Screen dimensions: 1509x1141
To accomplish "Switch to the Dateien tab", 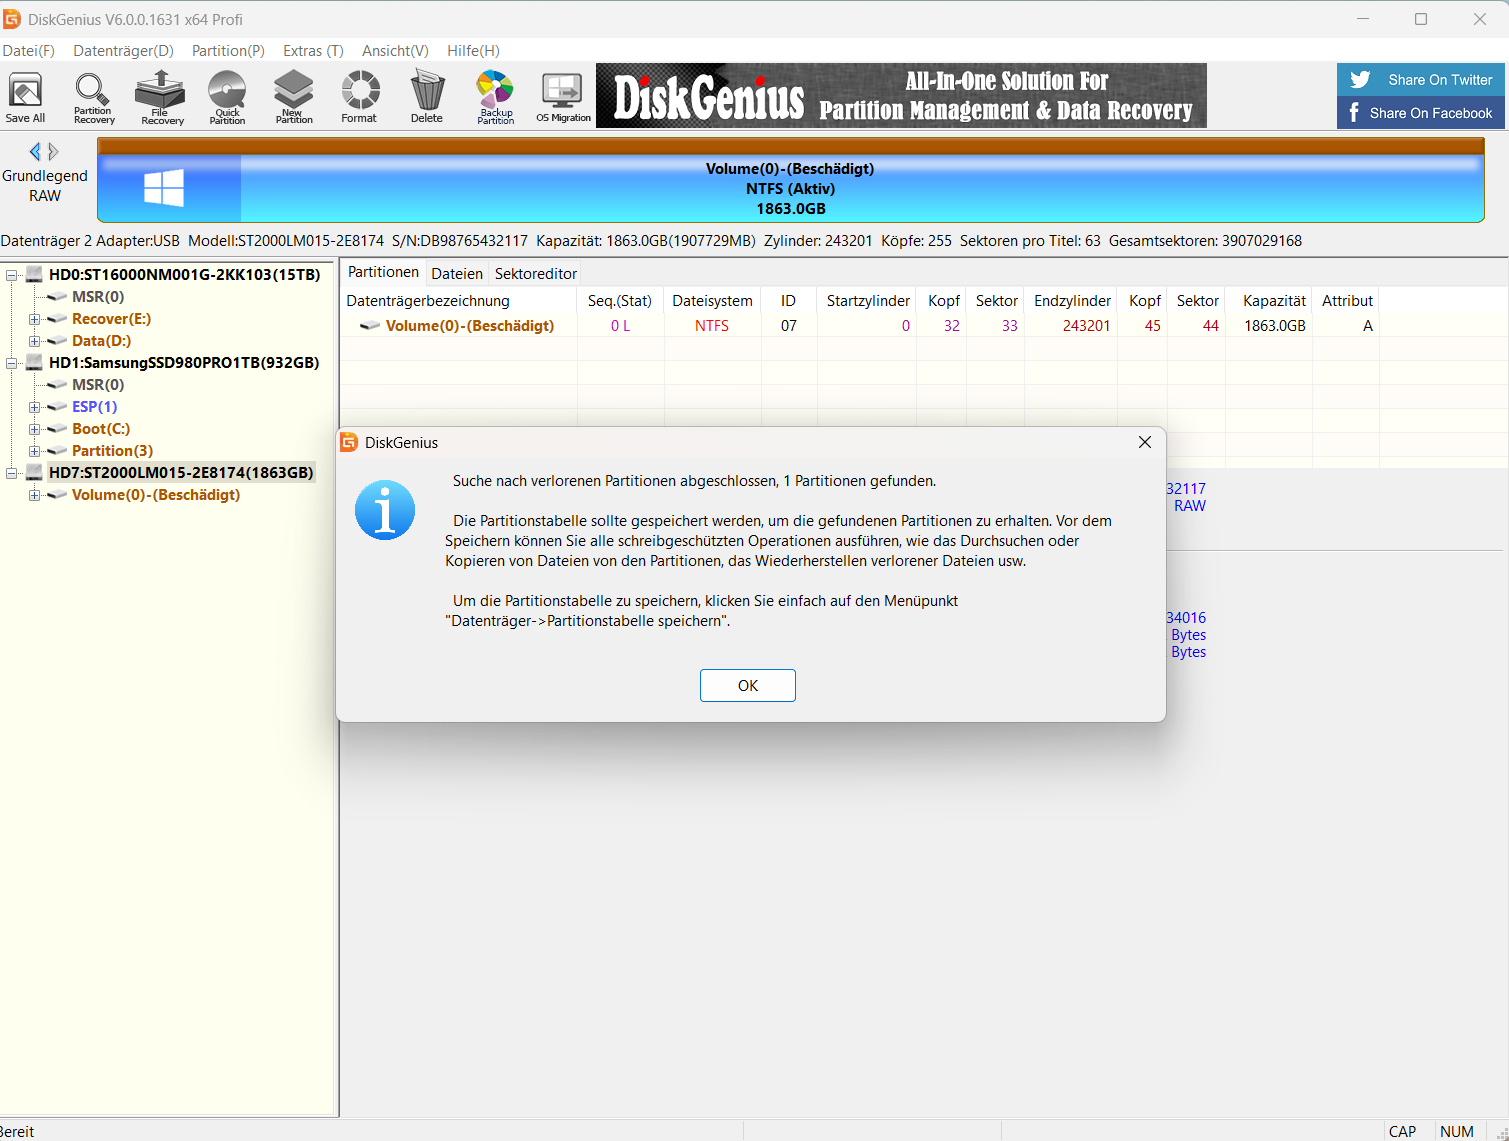I will pos(457,274).
